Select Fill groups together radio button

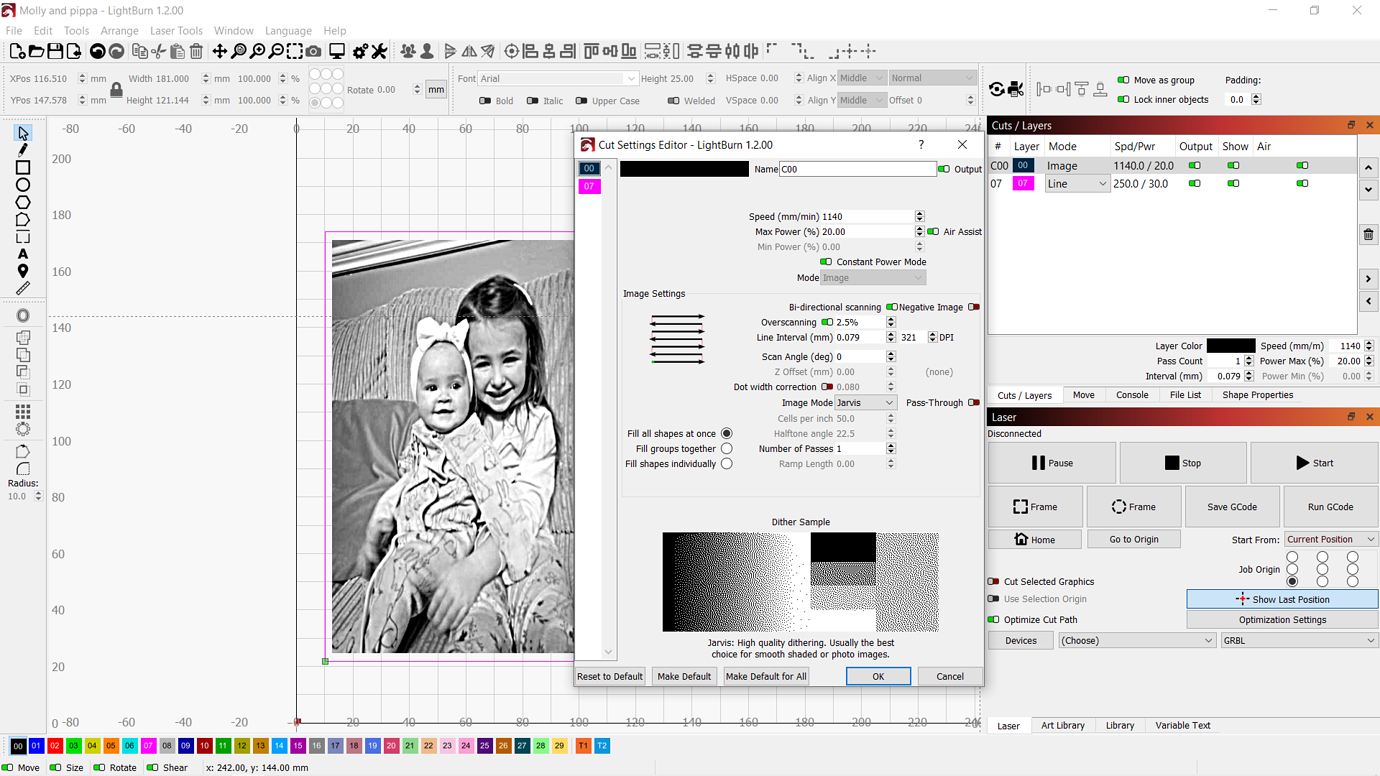coord(727,449)
